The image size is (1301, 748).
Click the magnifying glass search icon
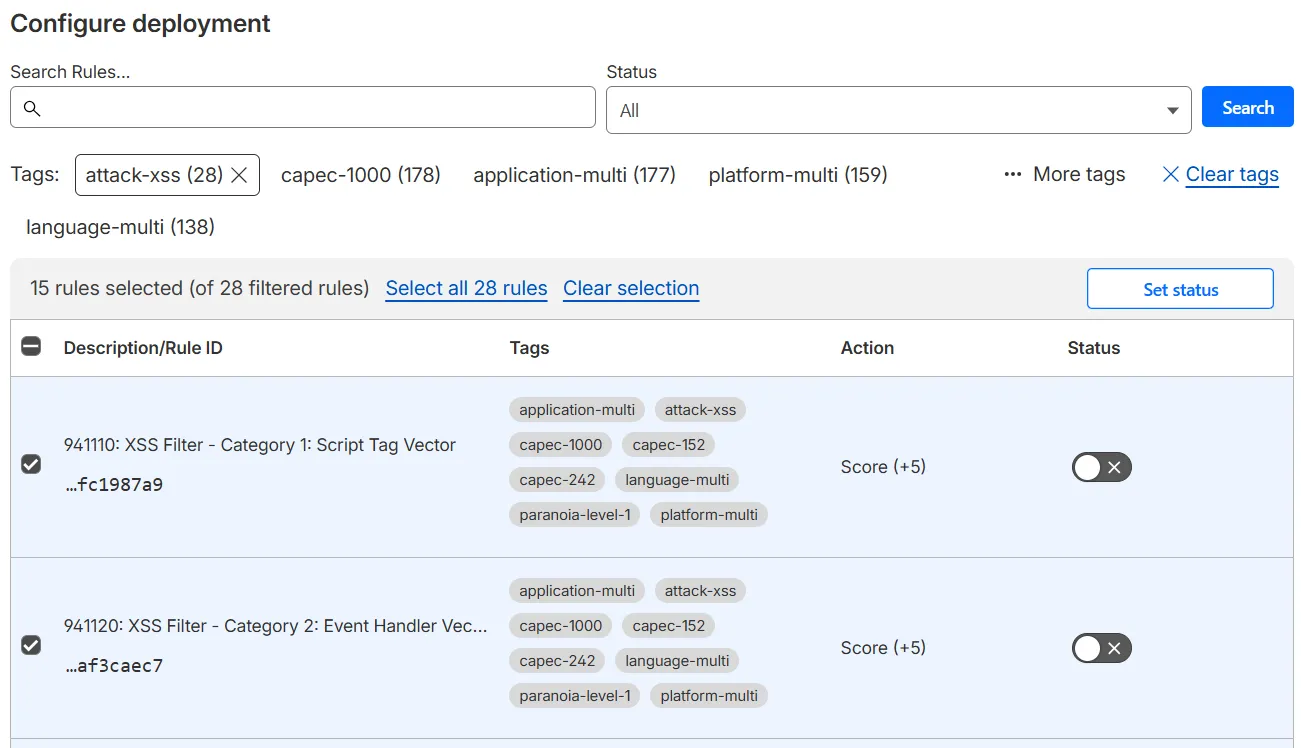pyautogui.click(x=31, y=107)
